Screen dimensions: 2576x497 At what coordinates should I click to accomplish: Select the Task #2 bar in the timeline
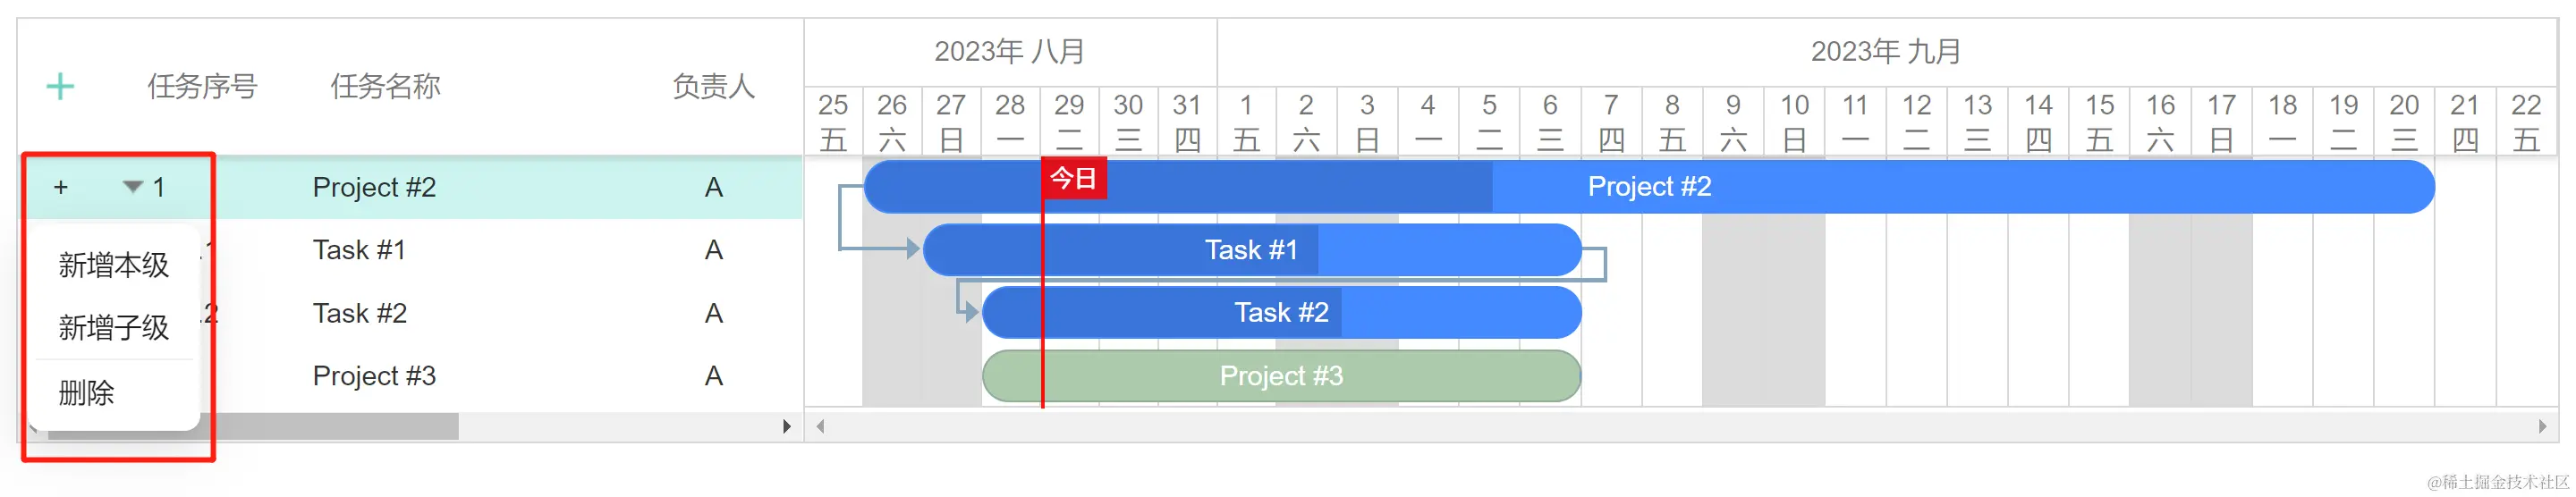pyautogui.click(x=1280, y=313)
